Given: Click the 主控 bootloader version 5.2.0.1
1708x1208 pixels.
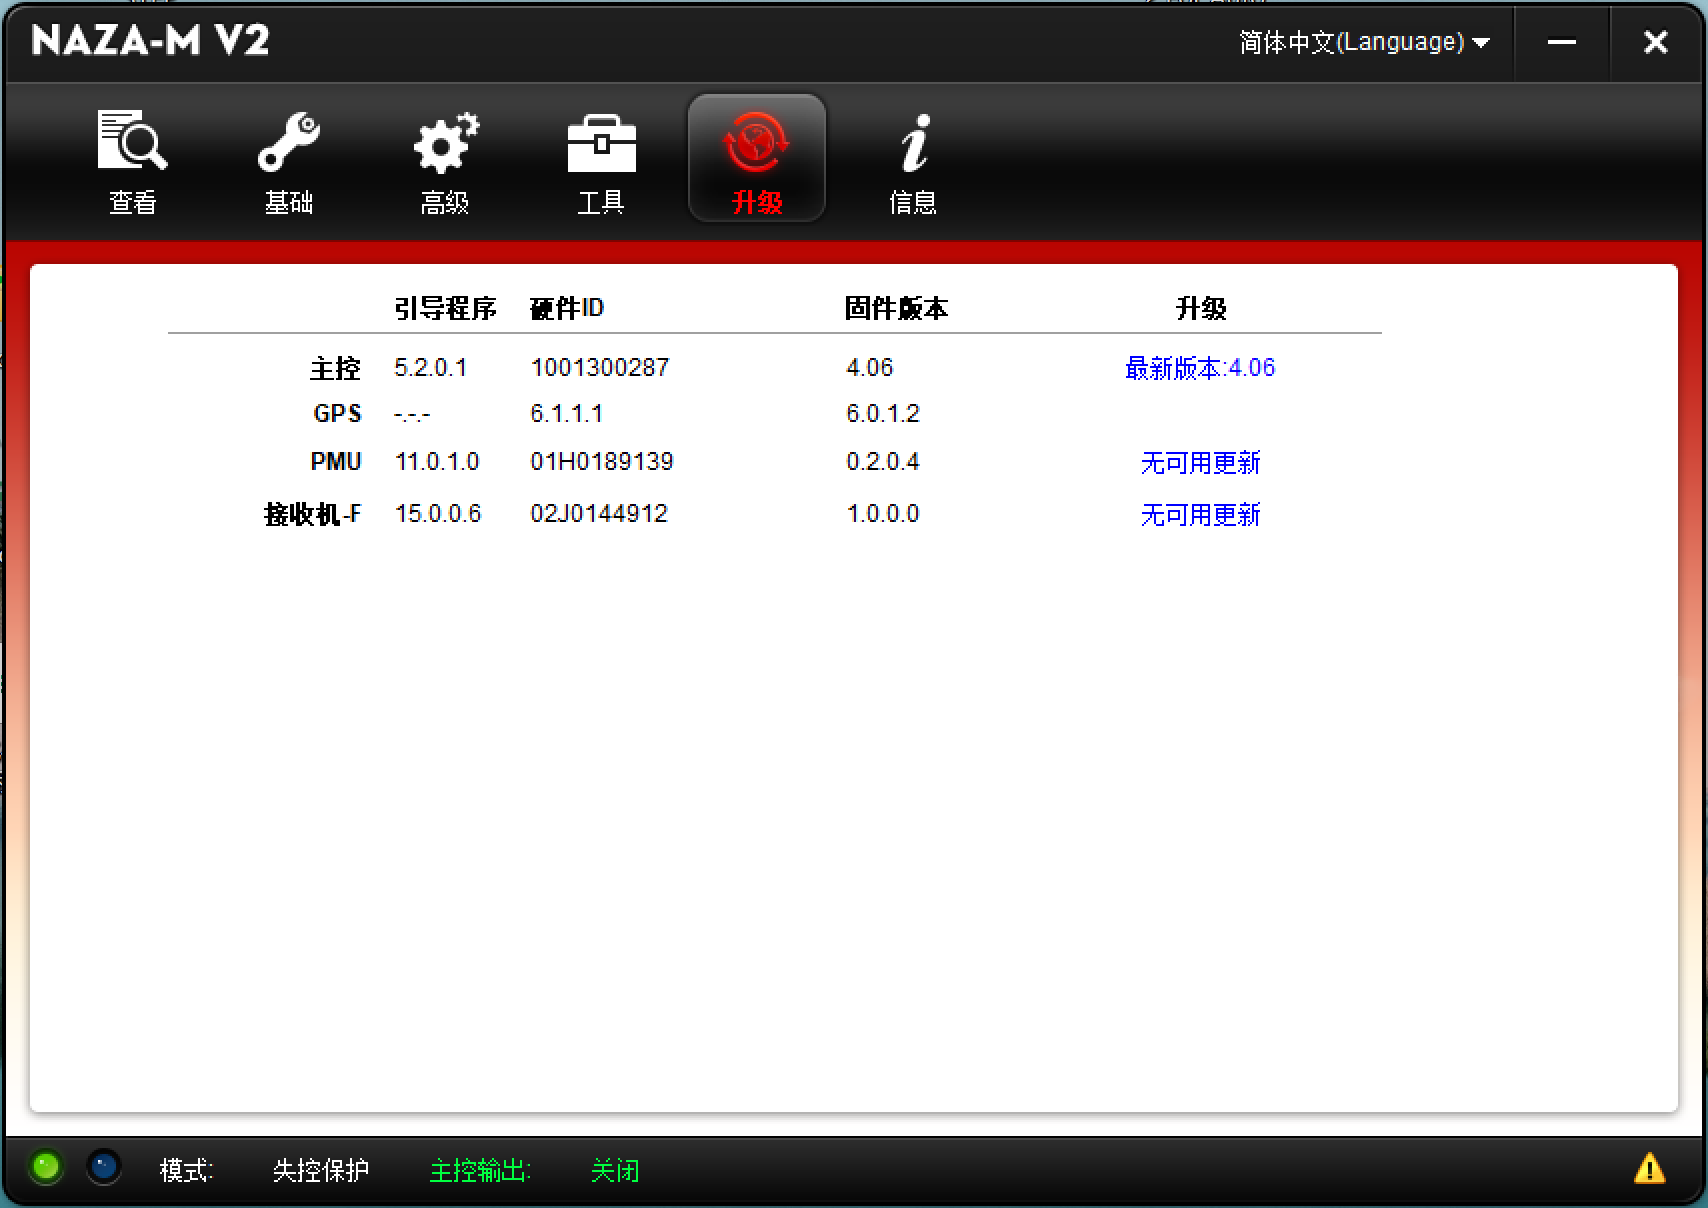Looking at the screenshot, I should (x=430, y=368).
